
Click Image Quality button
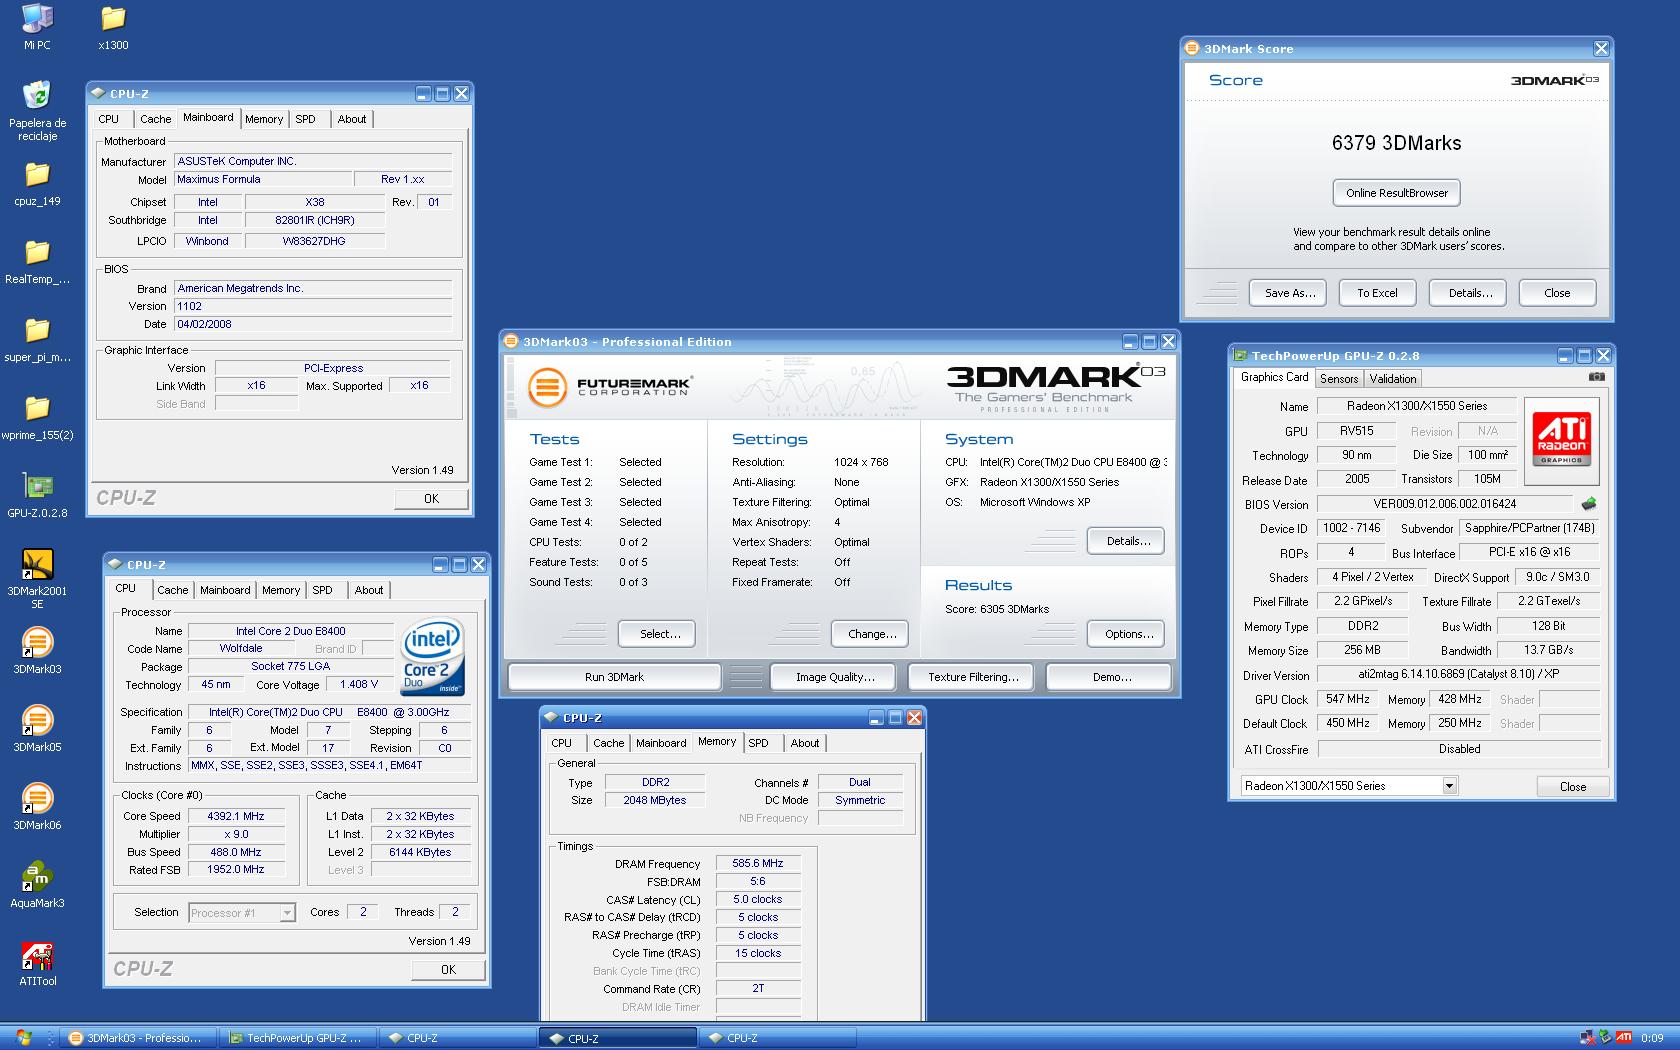(x=835, y=677)
